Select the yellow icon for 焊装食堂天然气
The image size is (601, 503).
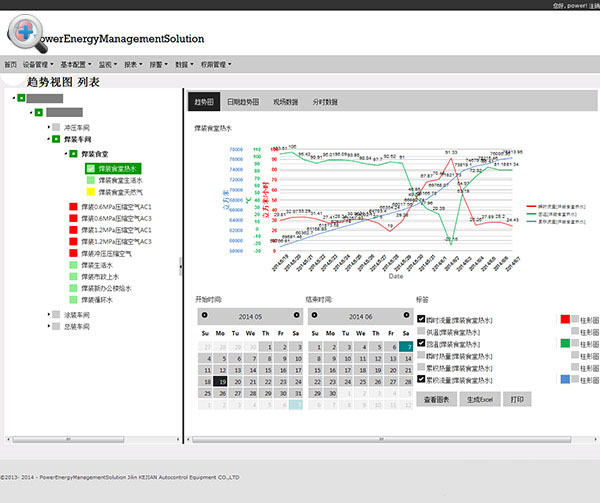point(90,192)
